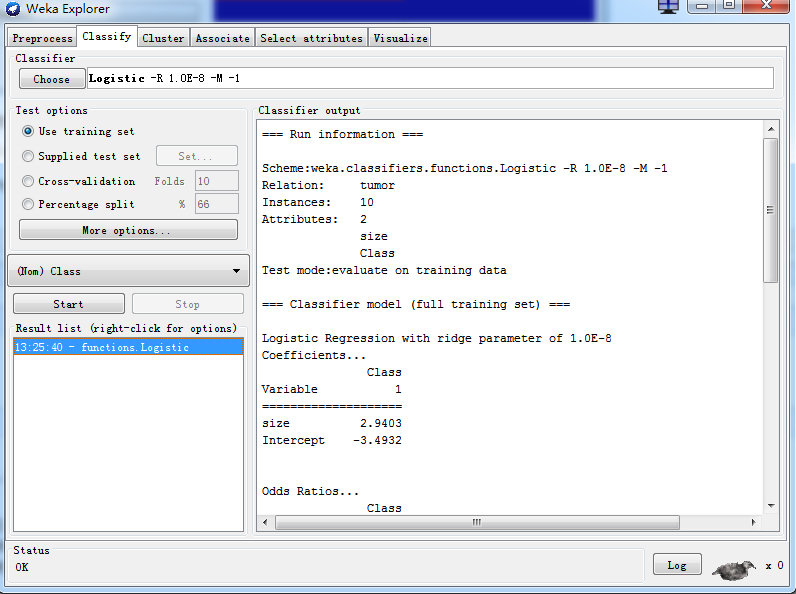Viewport: 796px width, 594px height.
Task: Go to the Select attributes tab
Action: click(x=311, y=38)
